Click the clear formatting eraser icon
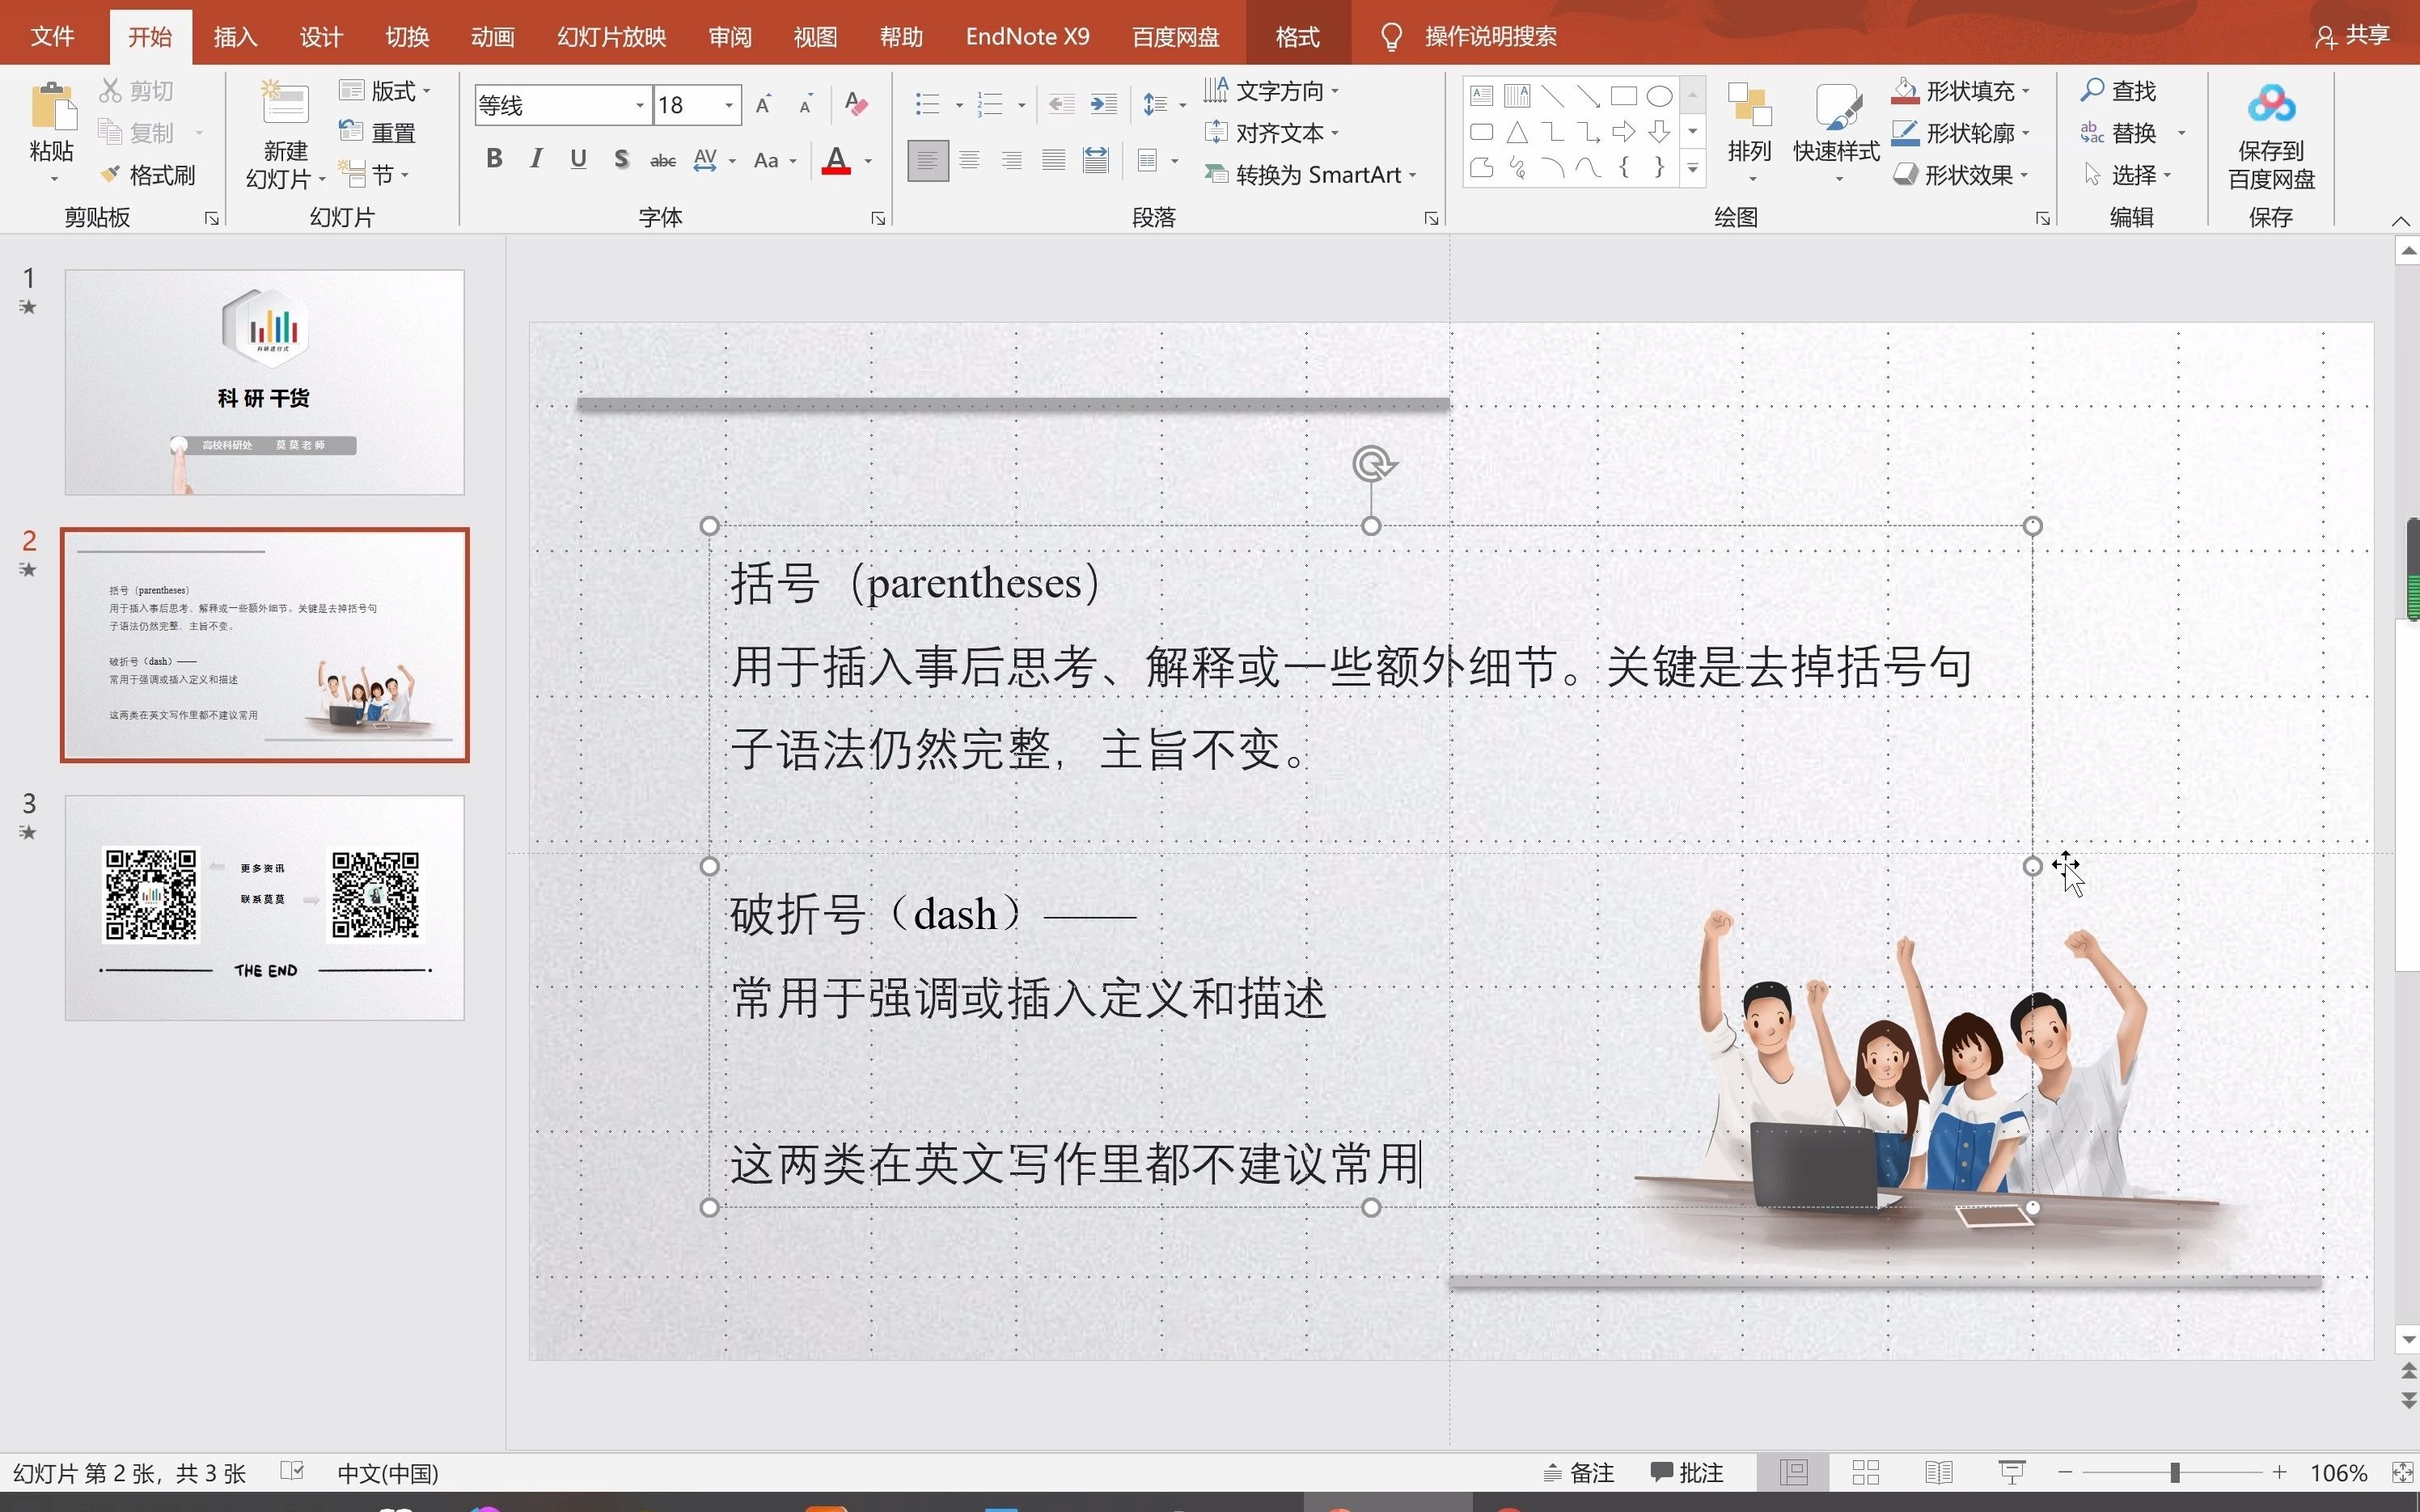This screenshot has height=1512, width=2420. coord(856,104)
